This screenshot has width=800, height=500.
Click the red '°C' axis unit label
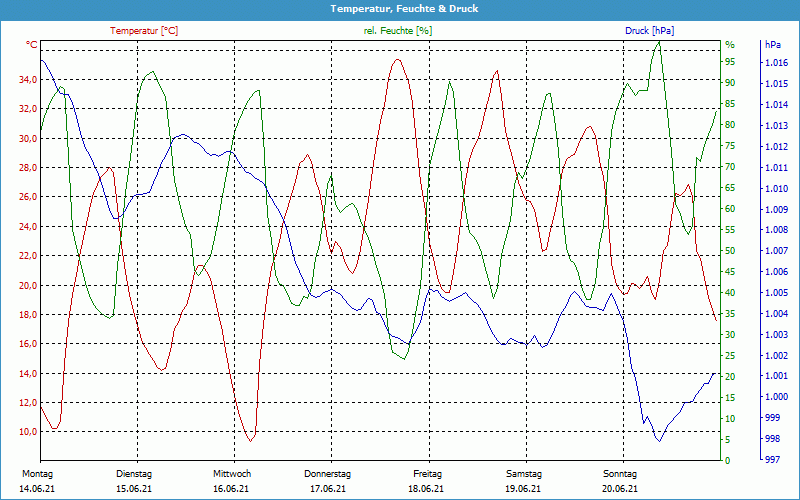click(x=32, y=45)
